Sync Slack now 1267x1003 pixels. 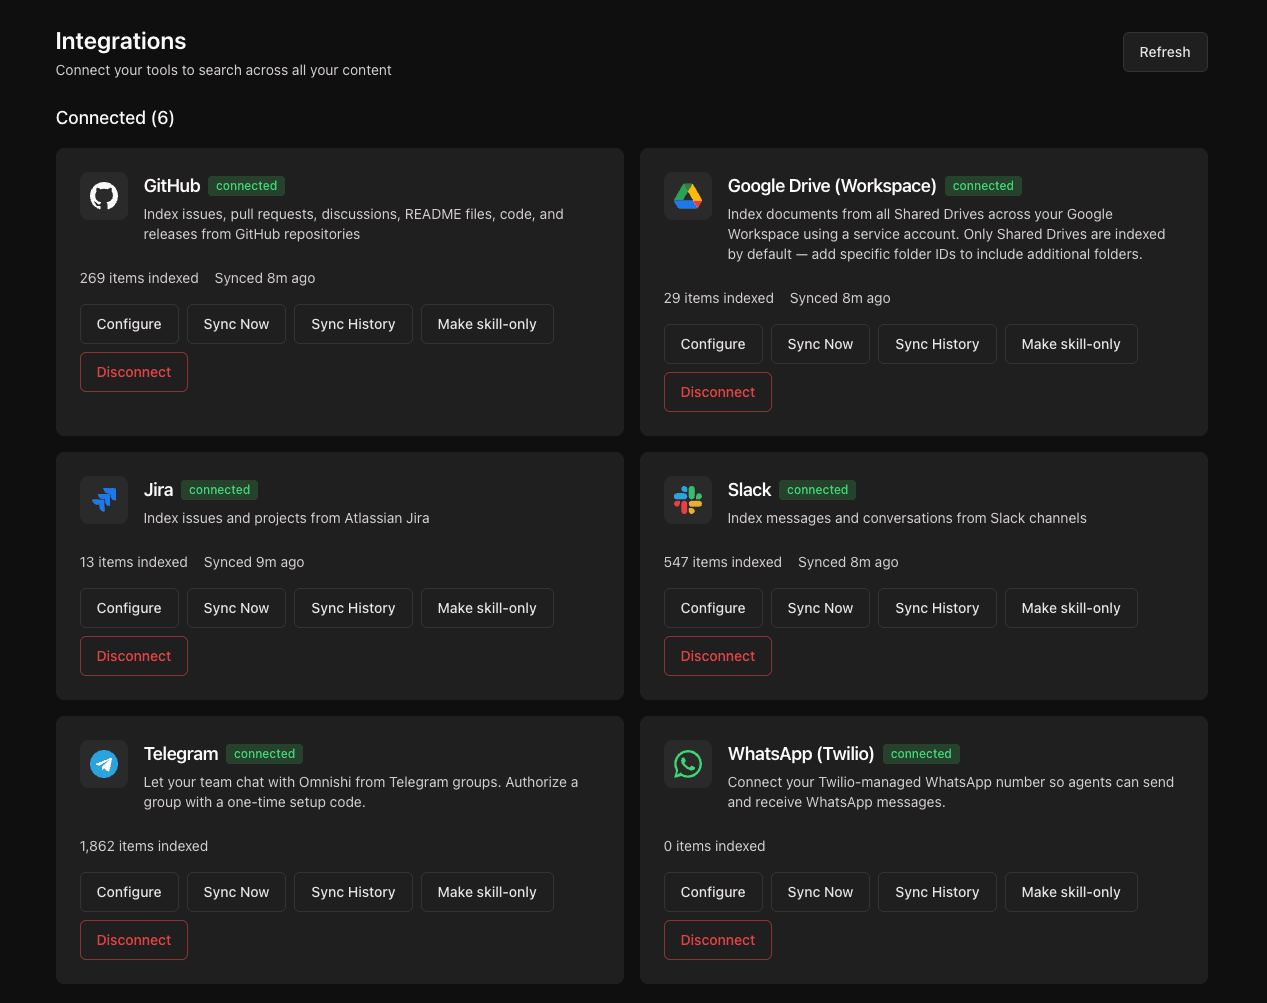click(x=820, y=608)
